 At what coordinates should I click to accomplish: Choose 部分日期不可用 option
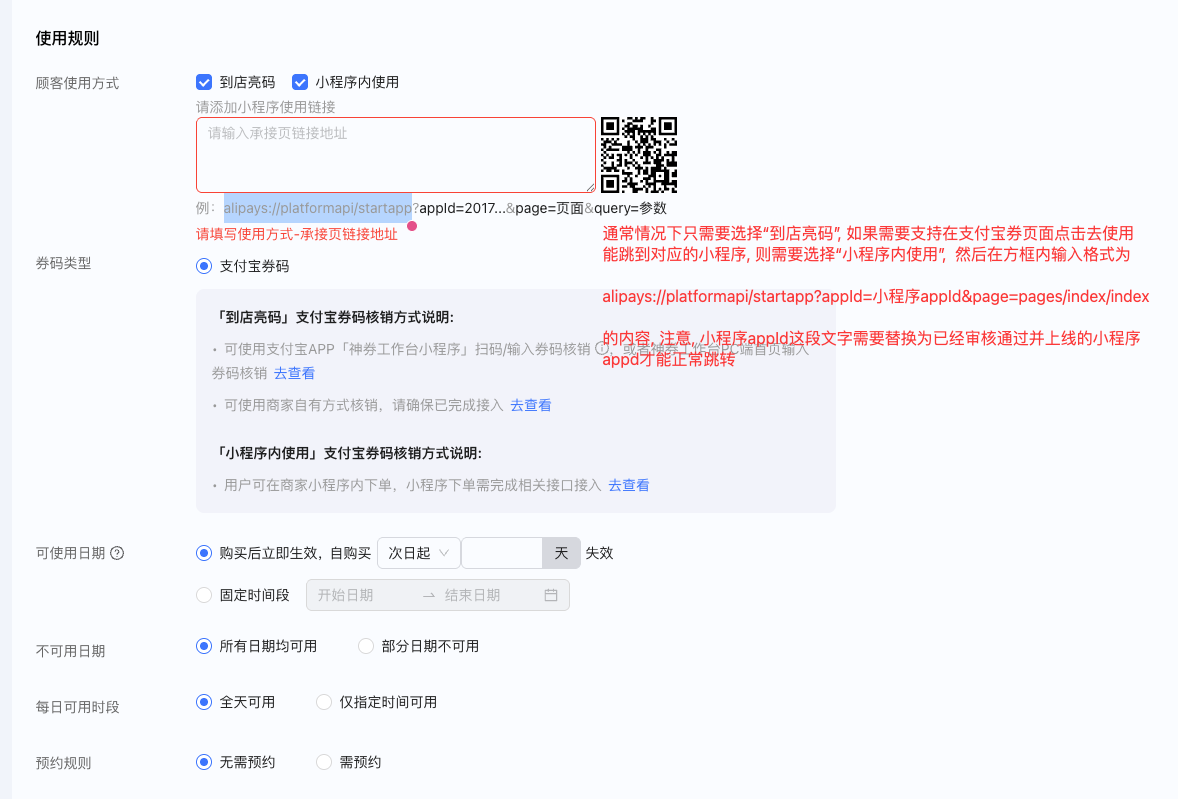[x=366, y=646]
